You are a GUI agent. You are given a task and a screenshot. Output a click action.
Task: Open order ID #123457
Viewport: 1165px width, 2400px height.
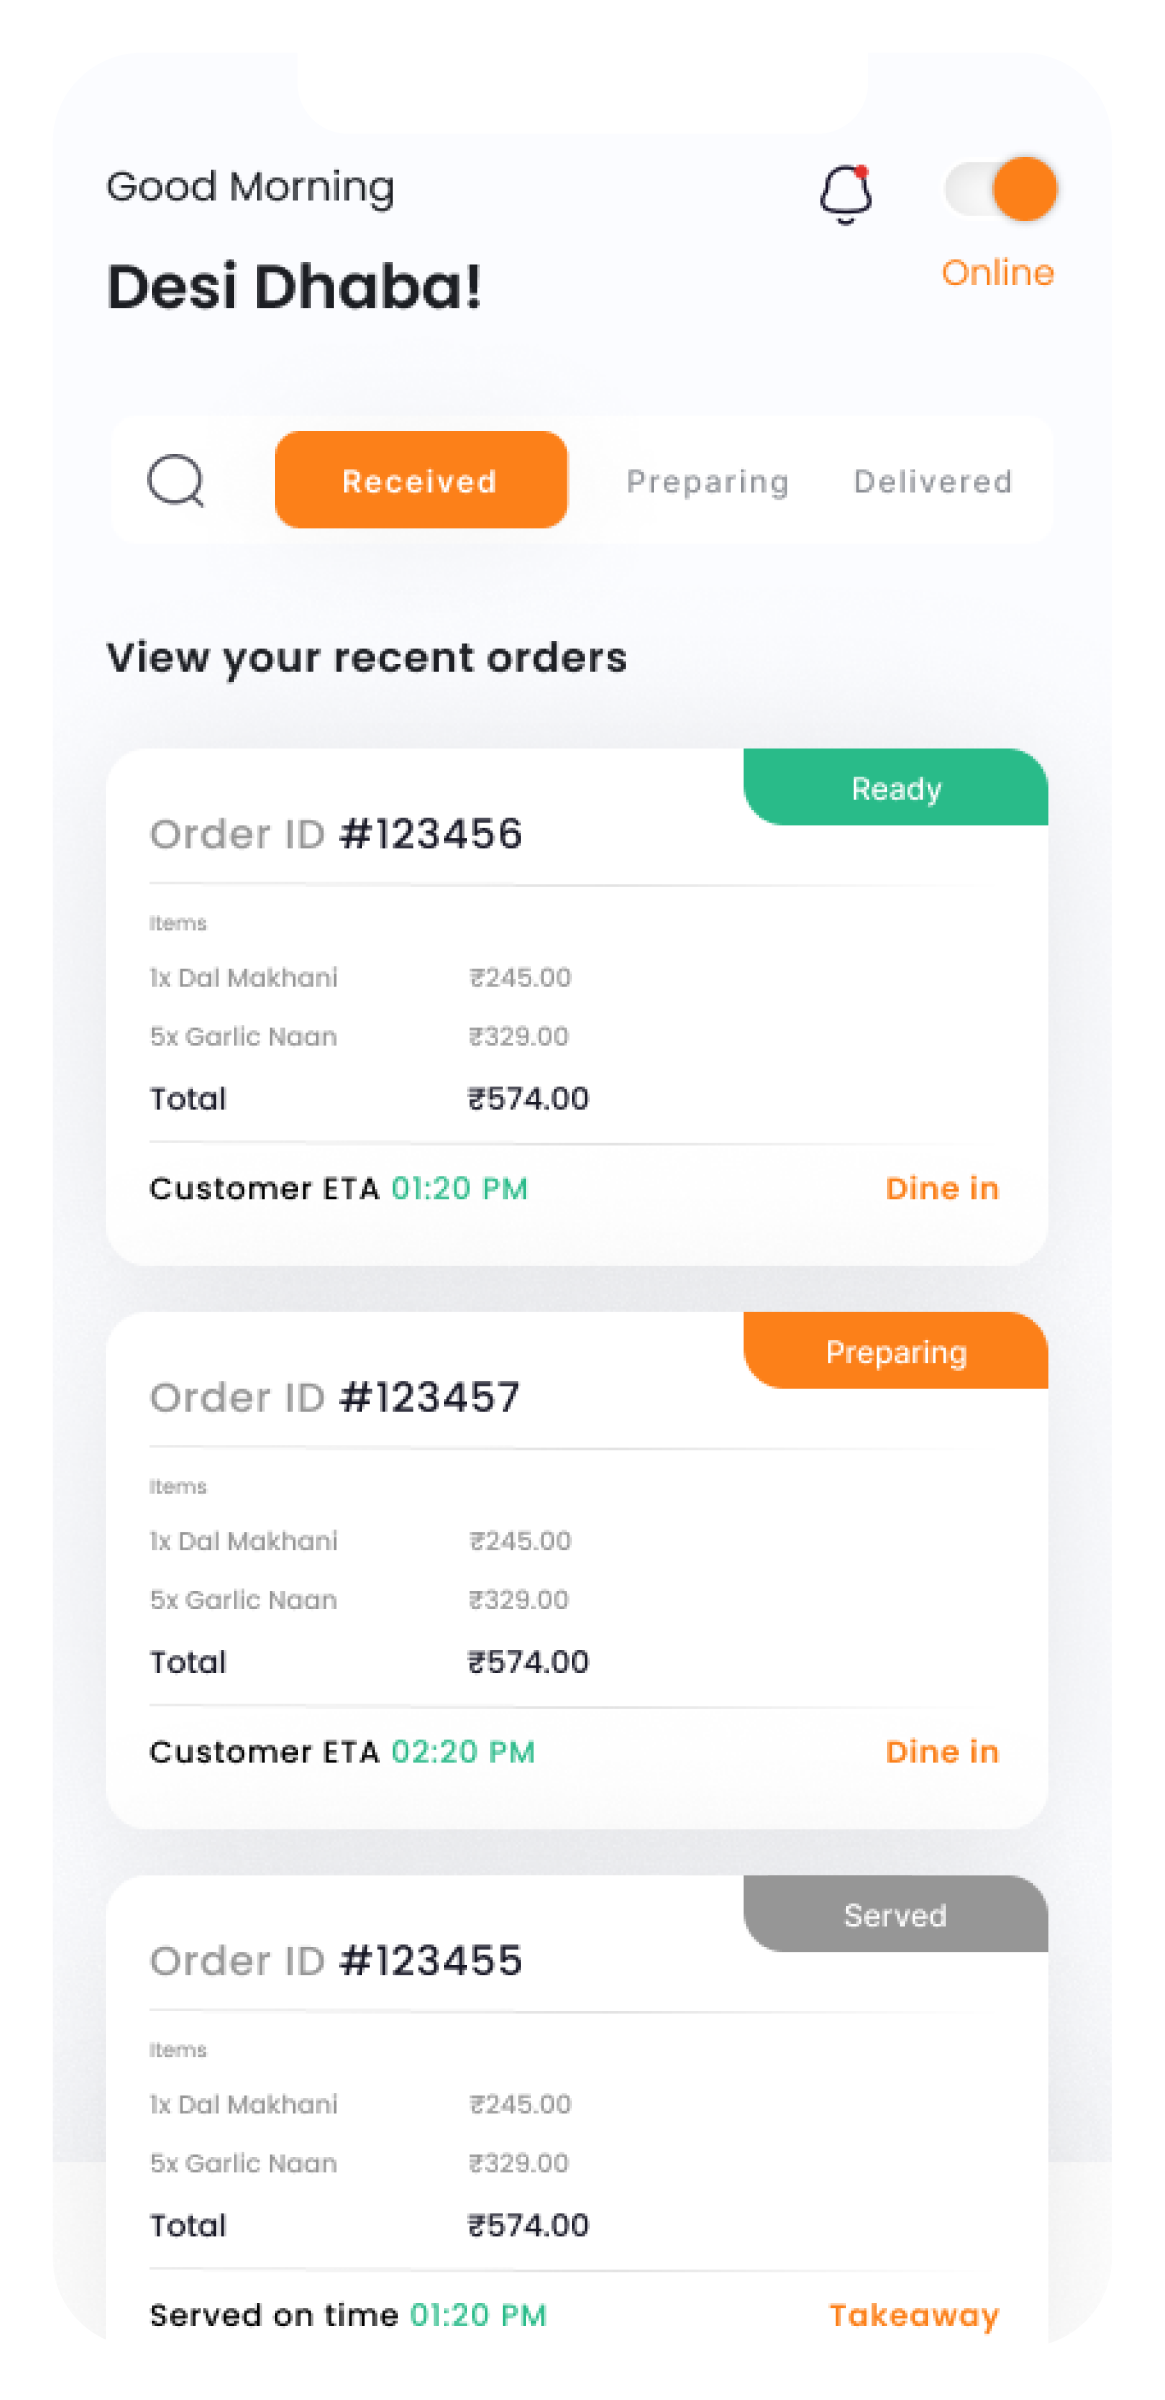335,1397
